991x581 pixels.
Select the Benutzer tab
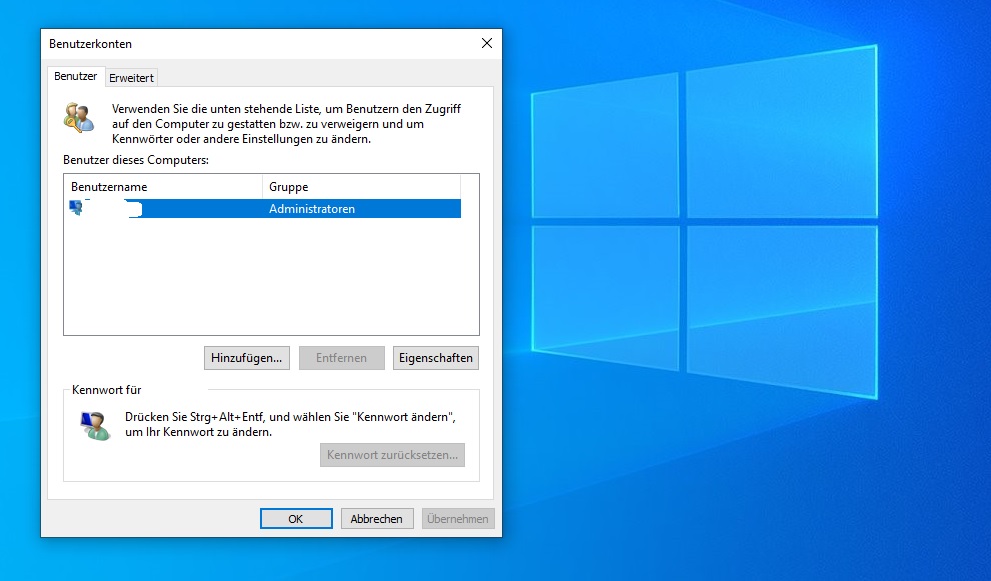click(75, 76)
